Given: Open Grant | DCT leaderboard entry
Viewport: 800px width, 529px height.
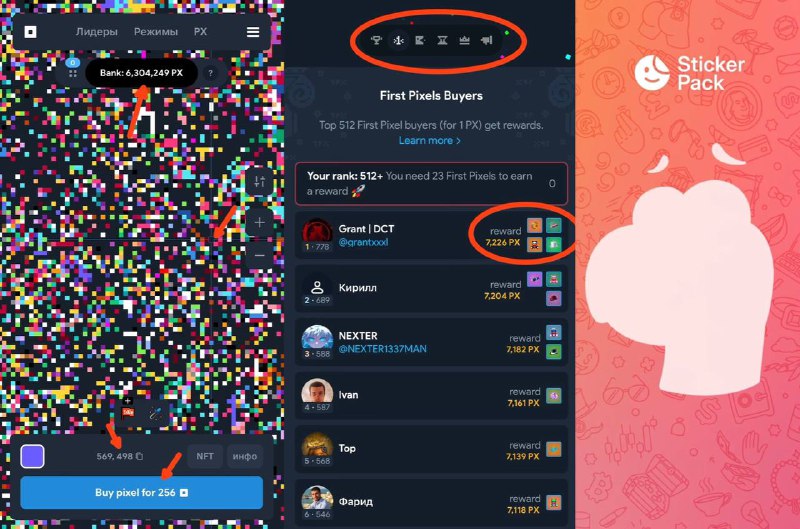Looking at the screenshot, I should [x=431, y=235].
